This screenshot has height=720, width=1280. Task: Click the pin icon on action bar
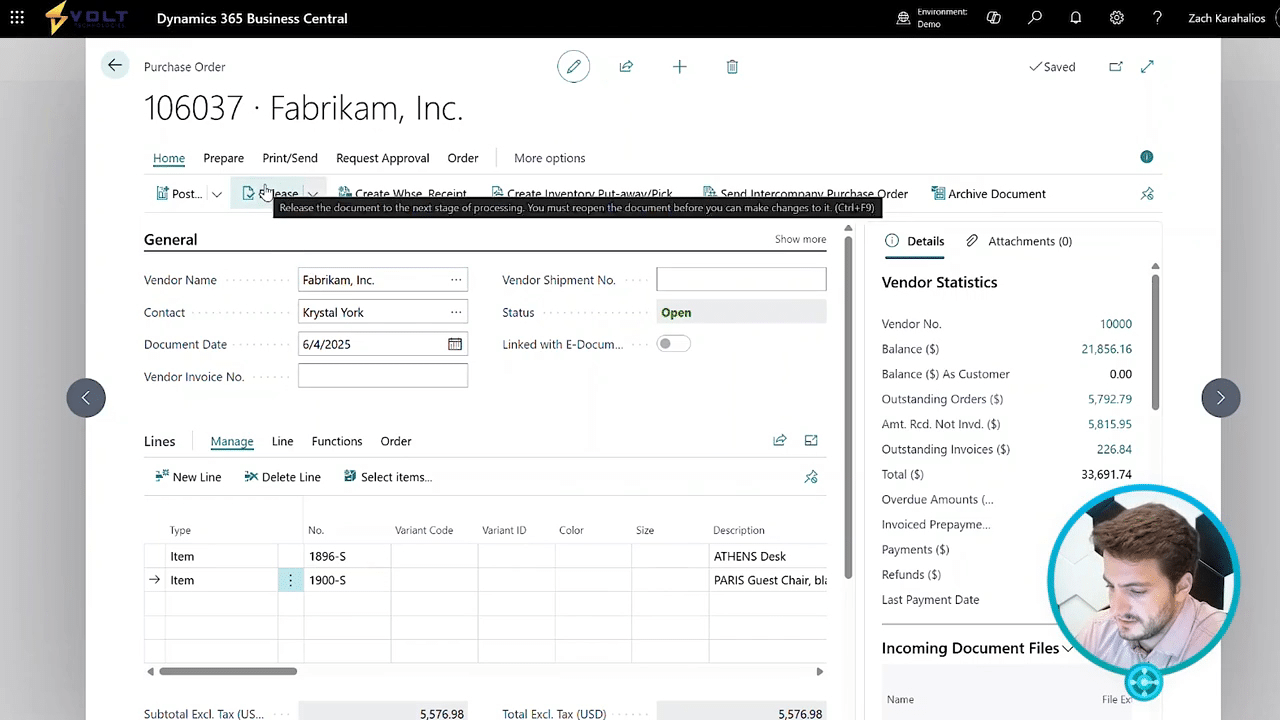tap(1147, 194)
